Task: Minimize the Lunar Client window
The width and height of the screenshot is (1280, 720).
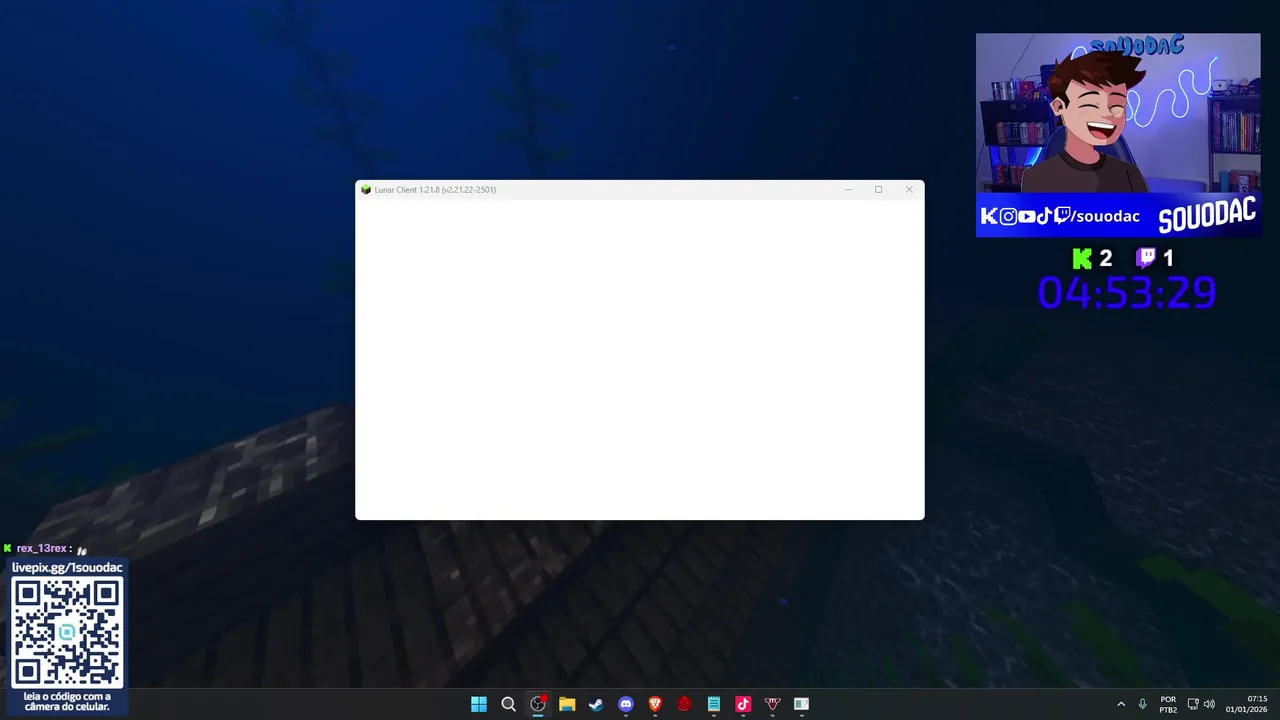Action: pyautogui.click(x=848, y=190)
